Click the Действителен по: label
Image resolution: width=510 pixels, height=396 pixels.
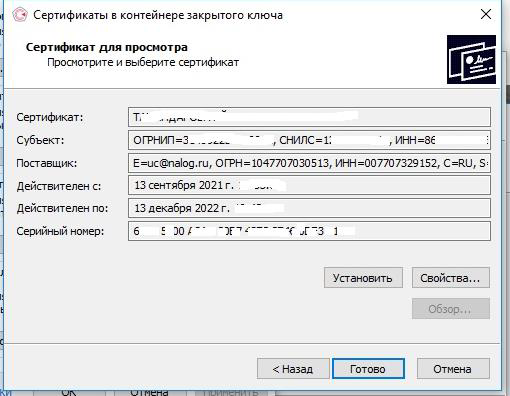pos(62,208)
